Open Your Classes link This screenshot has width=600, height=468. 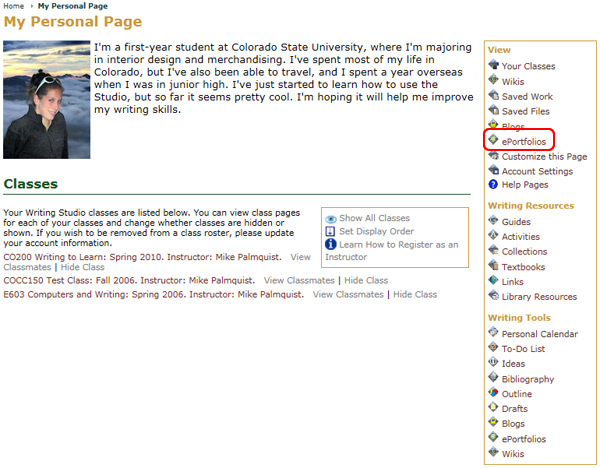click(528, 66)
